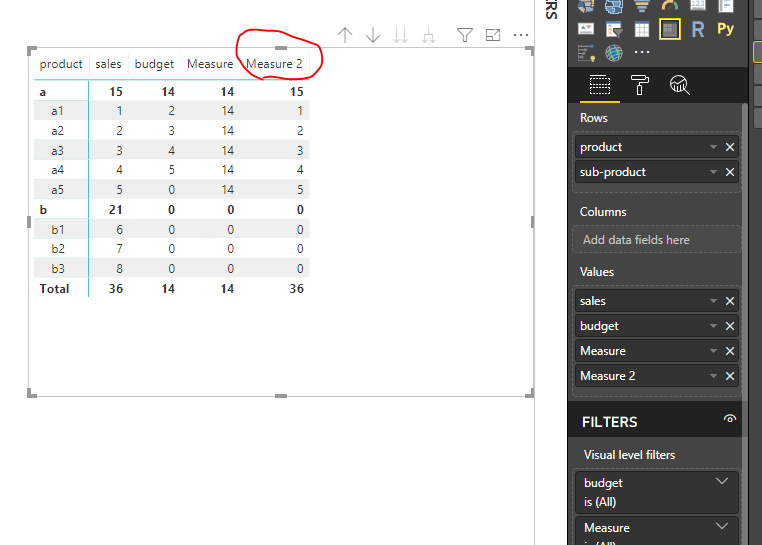Open dropdown for Measure 2 field in Values
This screenshot has height=545, width=762.
[x=713, y=376]
